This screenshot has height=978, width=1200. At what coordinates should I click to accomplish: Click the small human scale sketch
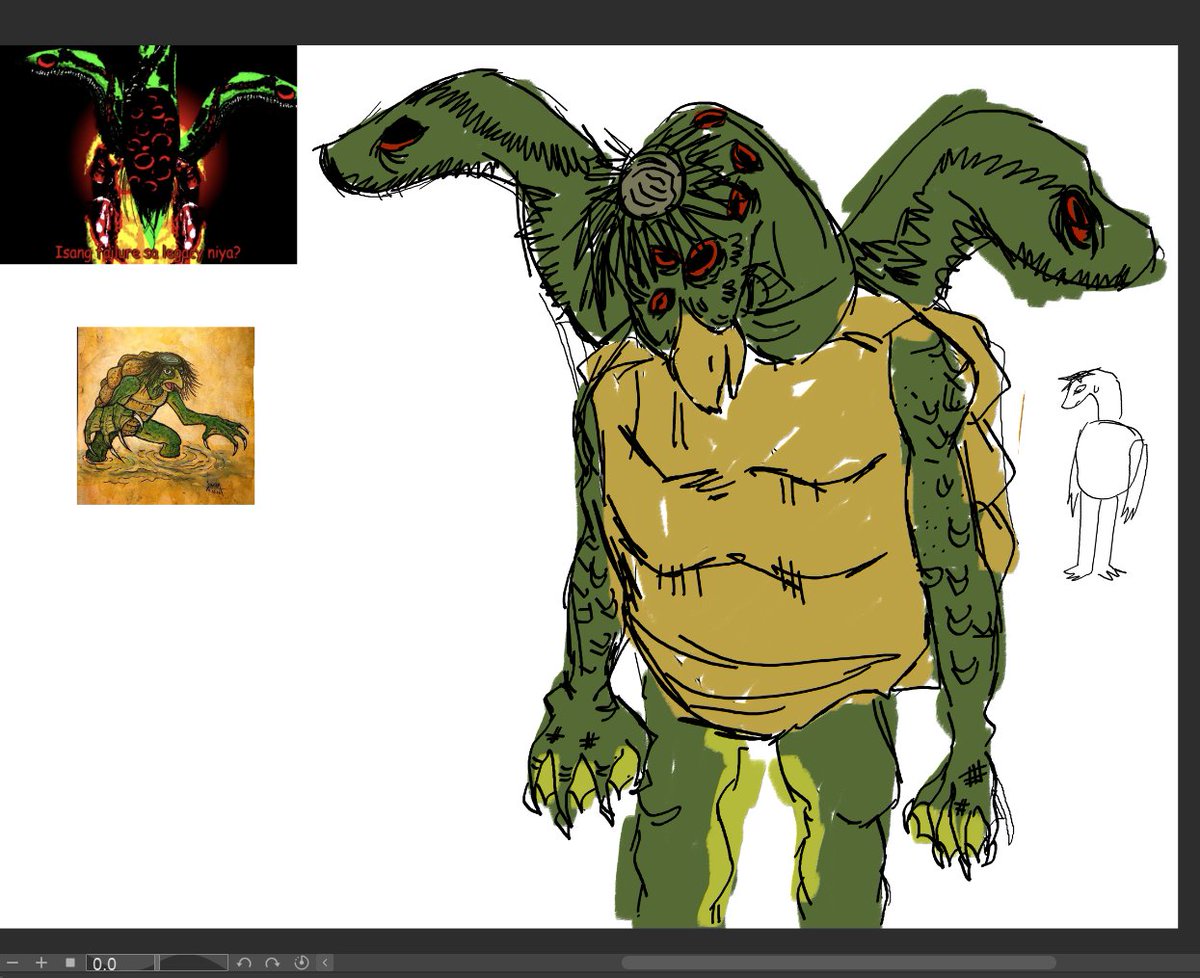pyautogui.click(x=1103, y=474)
